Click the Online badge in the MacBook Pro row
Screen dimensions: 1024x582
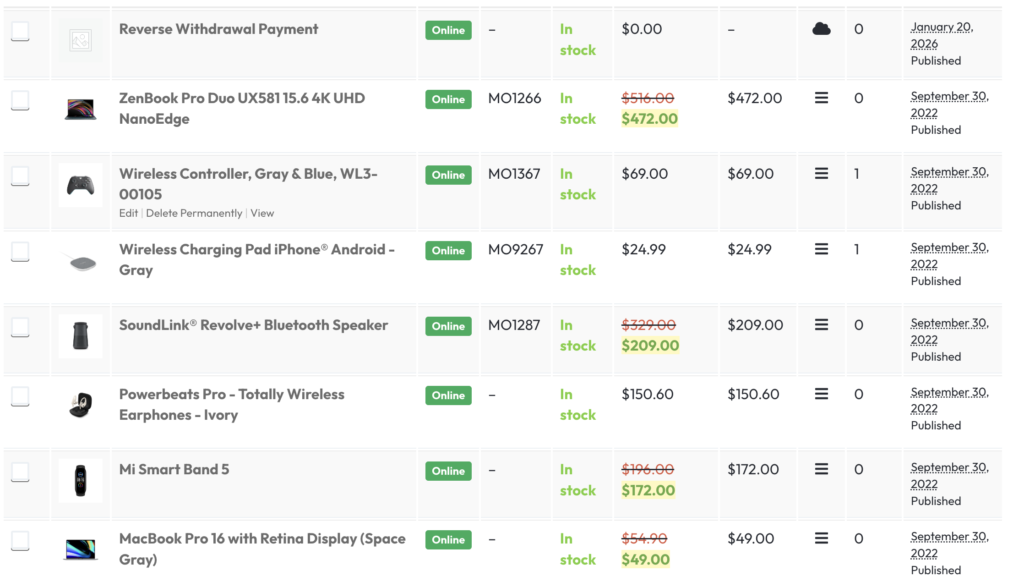click(448, 540)
